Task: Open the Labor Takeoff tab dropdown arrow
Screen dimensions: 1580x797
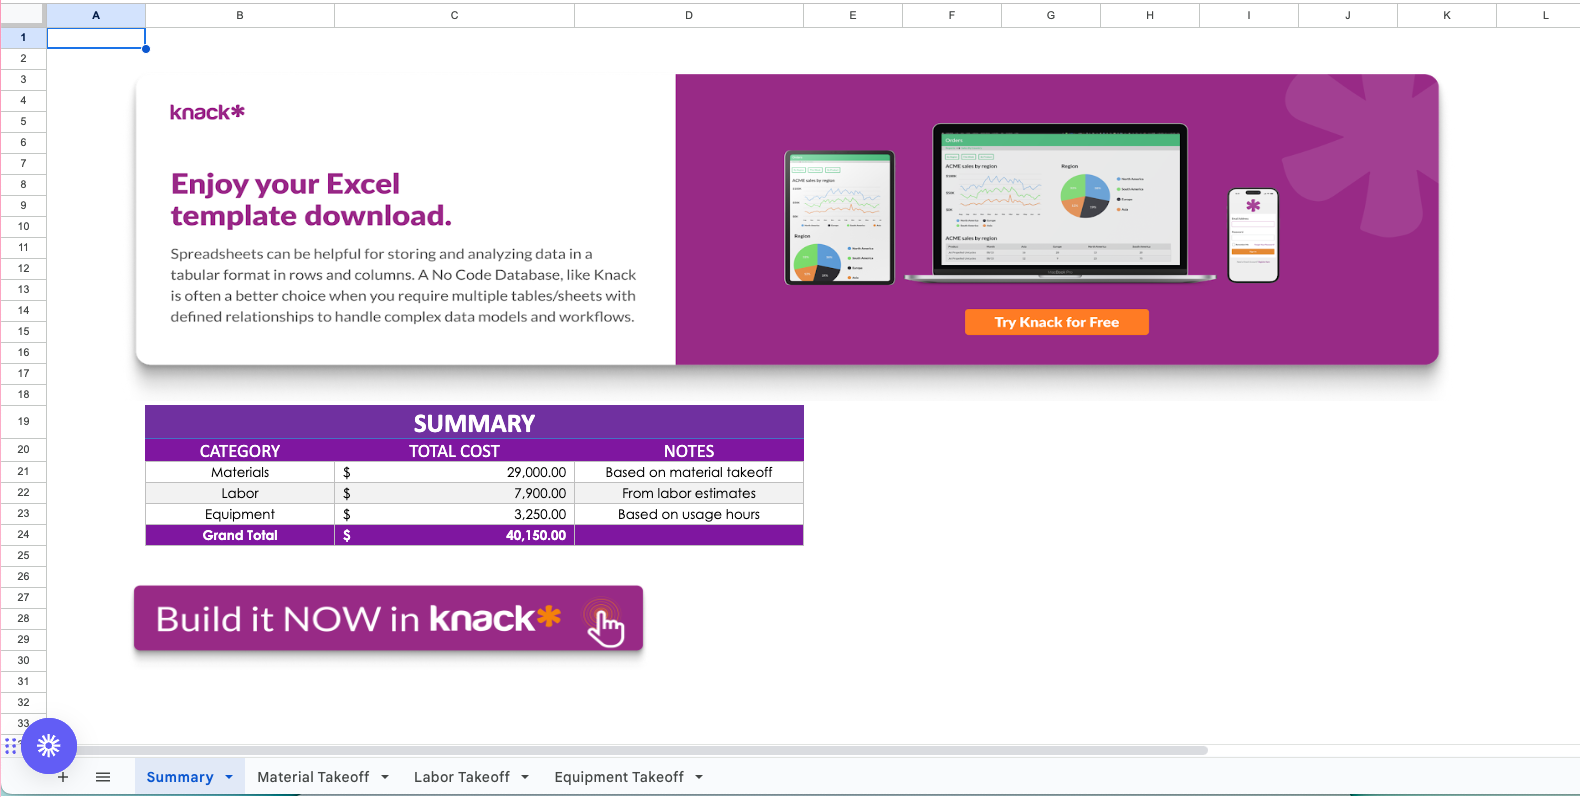Action: tap(525, 777)
